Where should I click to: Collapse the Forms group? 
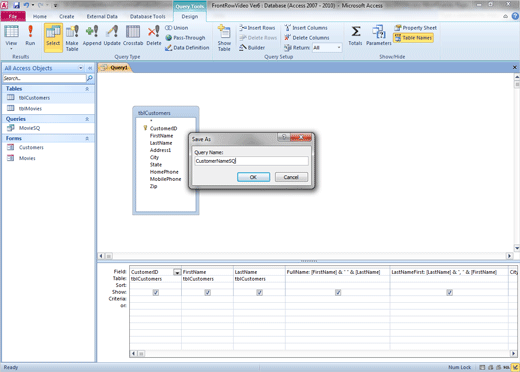87,138
